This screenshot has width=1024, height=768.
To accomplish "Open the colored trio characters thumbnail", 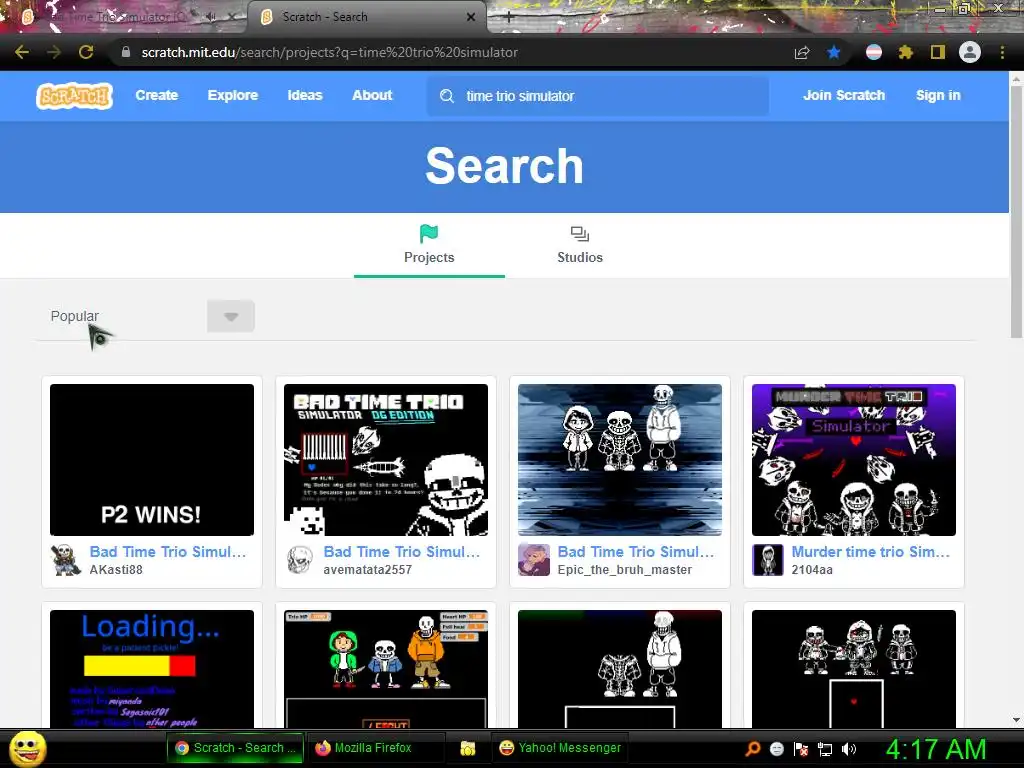I will [x=386, y=669].
